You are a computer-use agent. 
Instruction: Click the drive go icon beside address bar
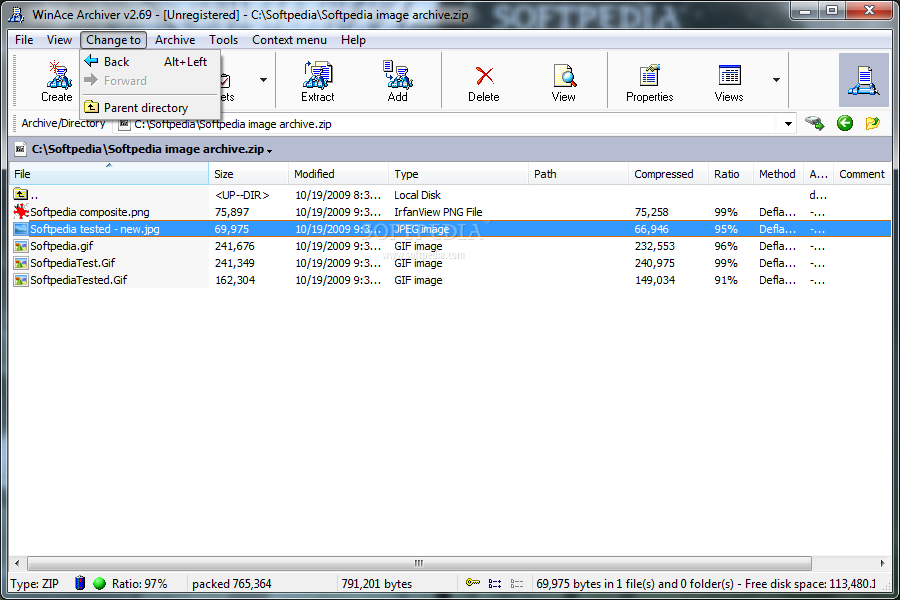pyautogui.click(x=815, y=123)
